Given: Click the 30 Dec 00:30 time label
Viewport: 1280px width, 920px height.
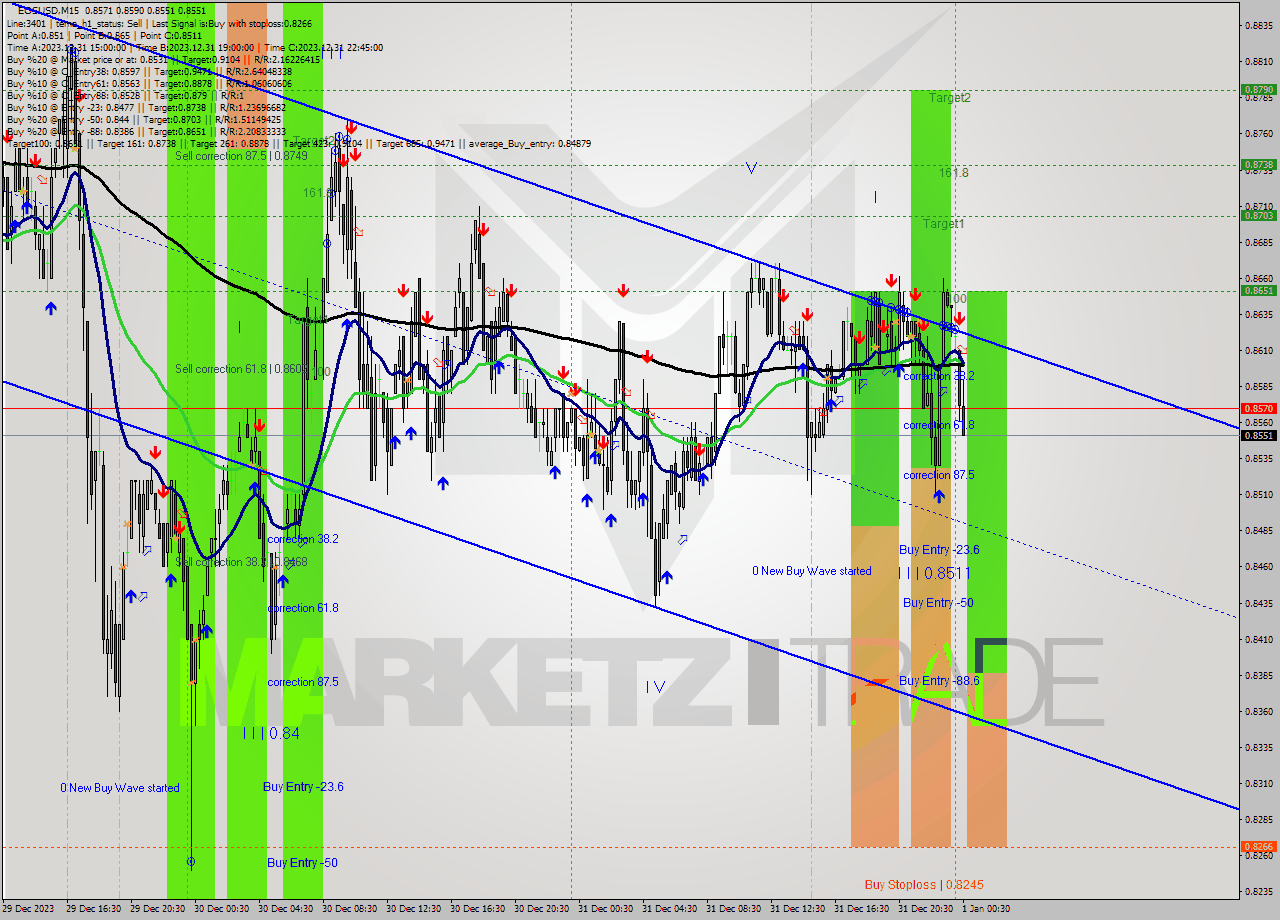Looking at the screenshot, I should [222, 909].
